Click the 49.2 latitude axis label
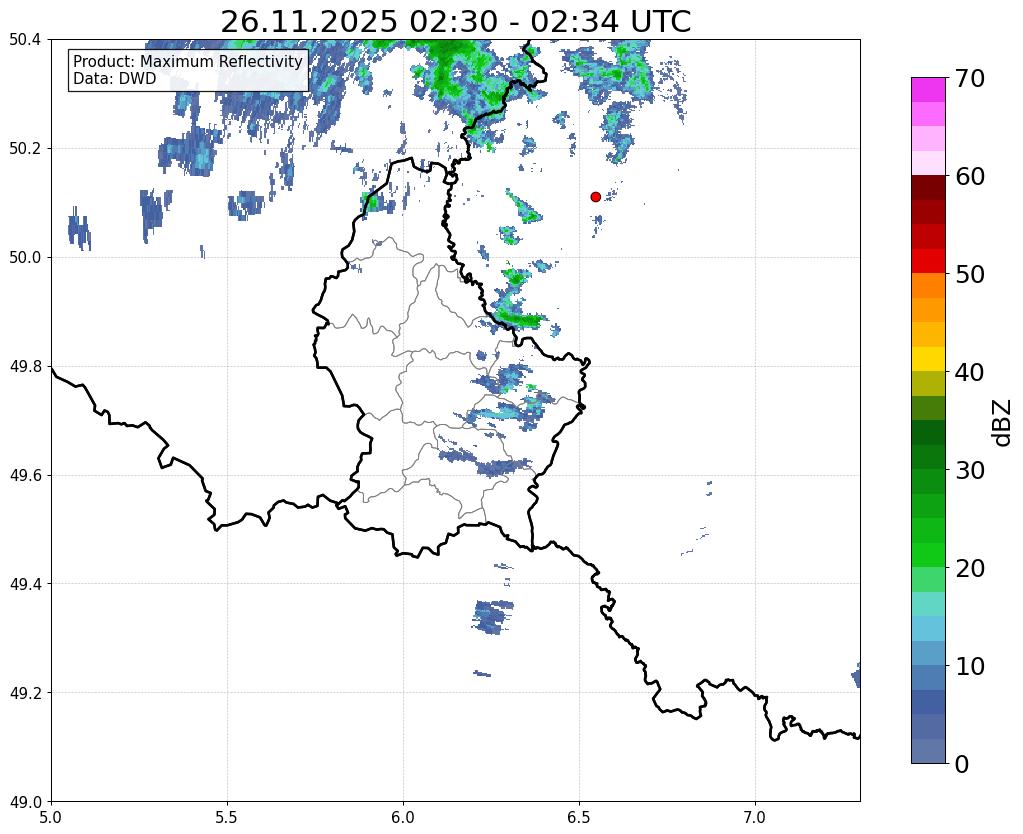The height and width of the screenshot is (834, 1023). coord(25,693)
